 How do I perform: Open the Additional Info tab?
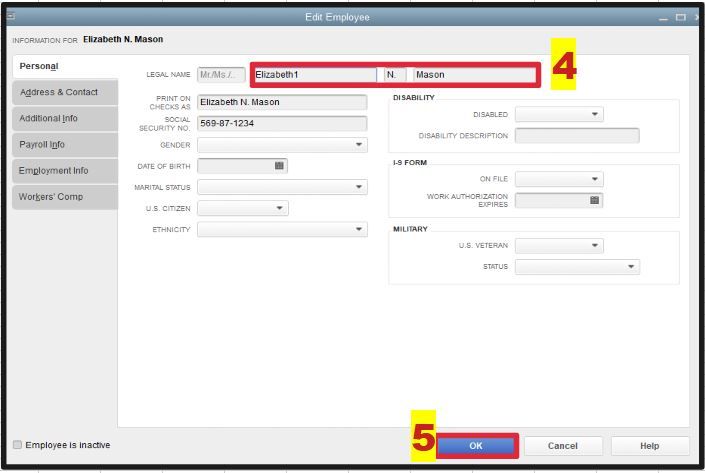click(65, 118)
